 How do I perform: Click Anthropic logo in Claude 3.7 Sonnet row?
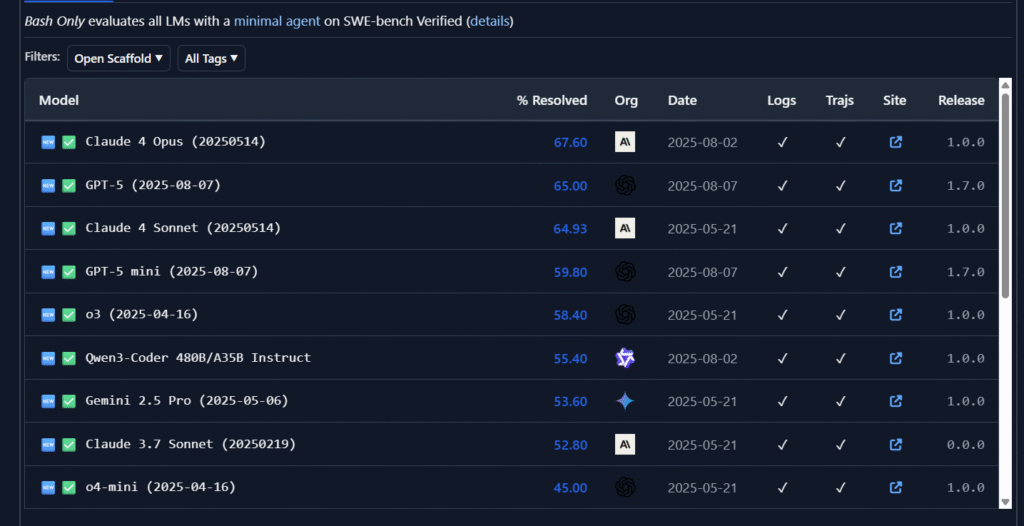click(625, 444)
